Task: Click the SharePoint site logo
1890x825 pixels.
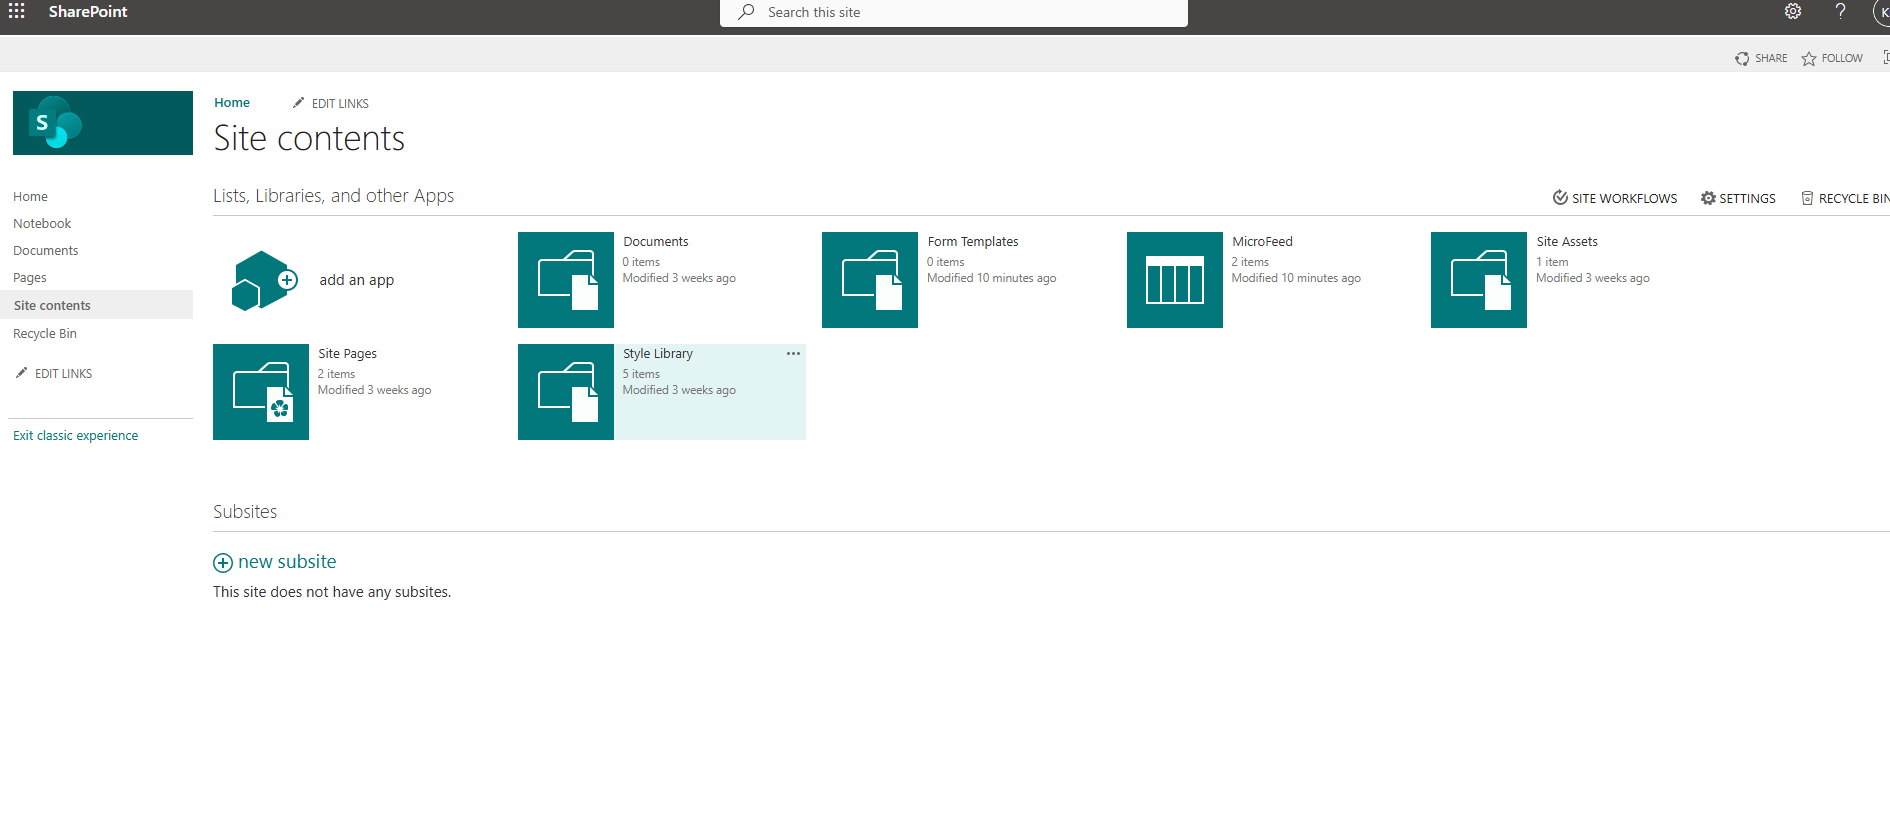Action: click(103, 123)
